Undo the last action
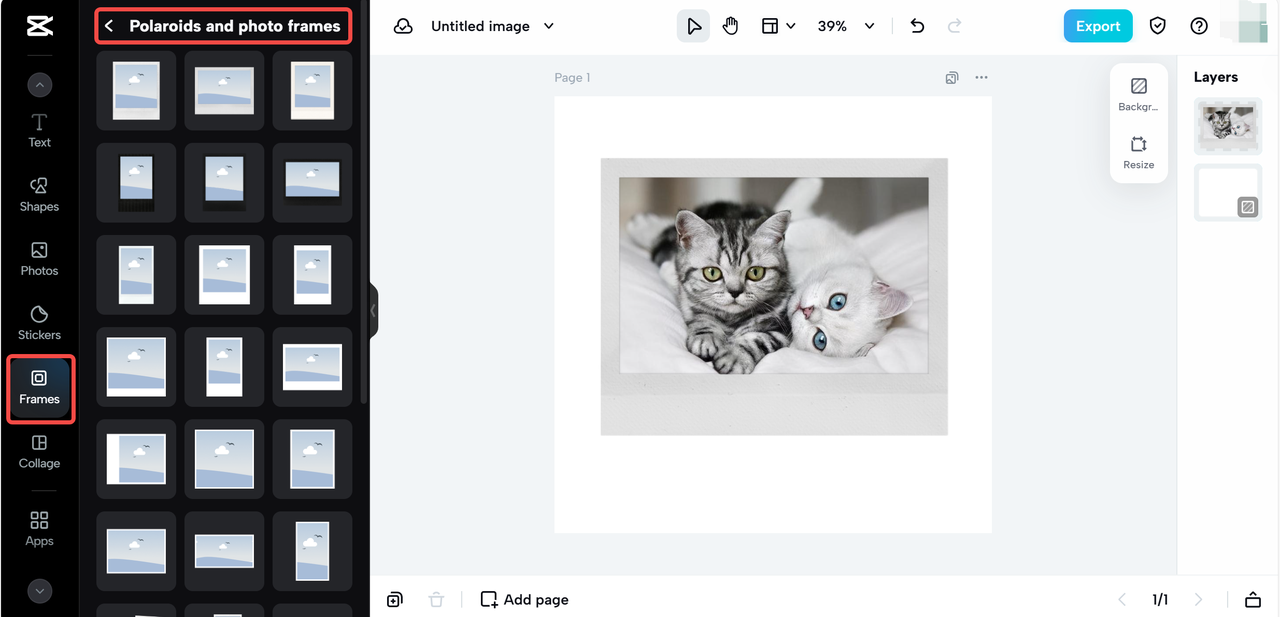1280x617 pixels. (917, 26)
